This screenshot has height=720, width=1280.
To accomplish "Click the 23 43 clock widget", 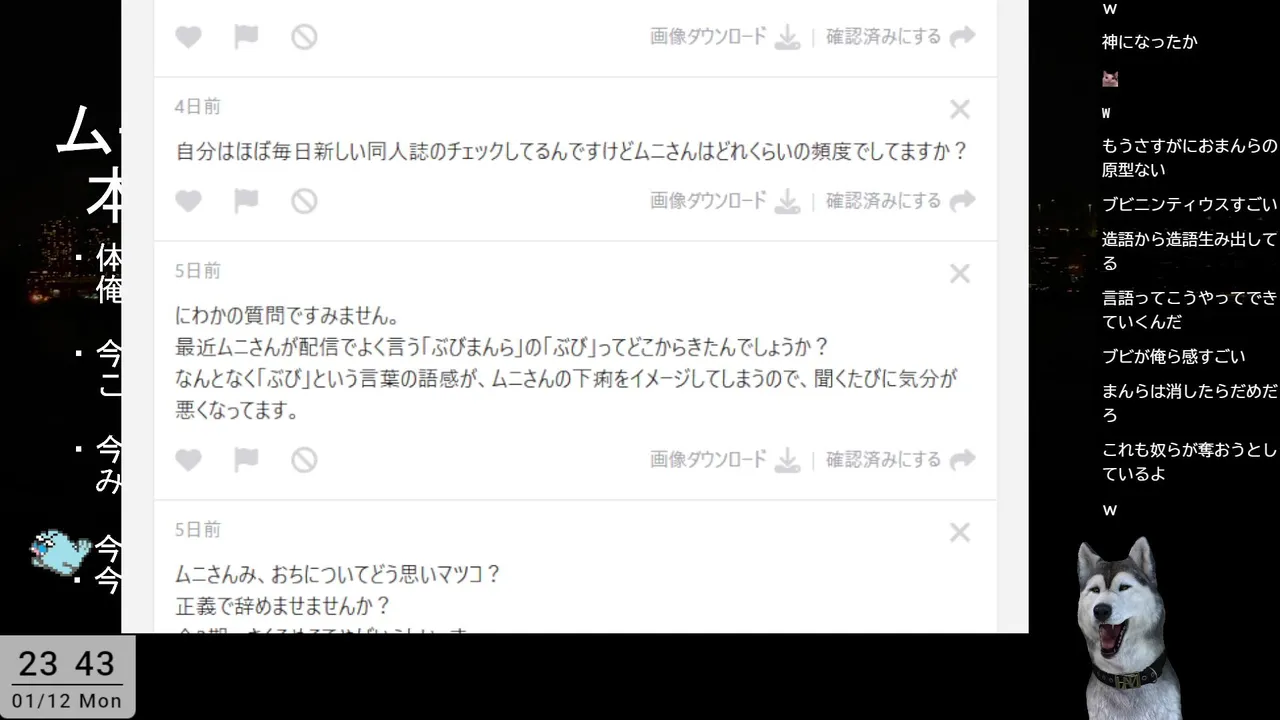I will pos(67,677).
